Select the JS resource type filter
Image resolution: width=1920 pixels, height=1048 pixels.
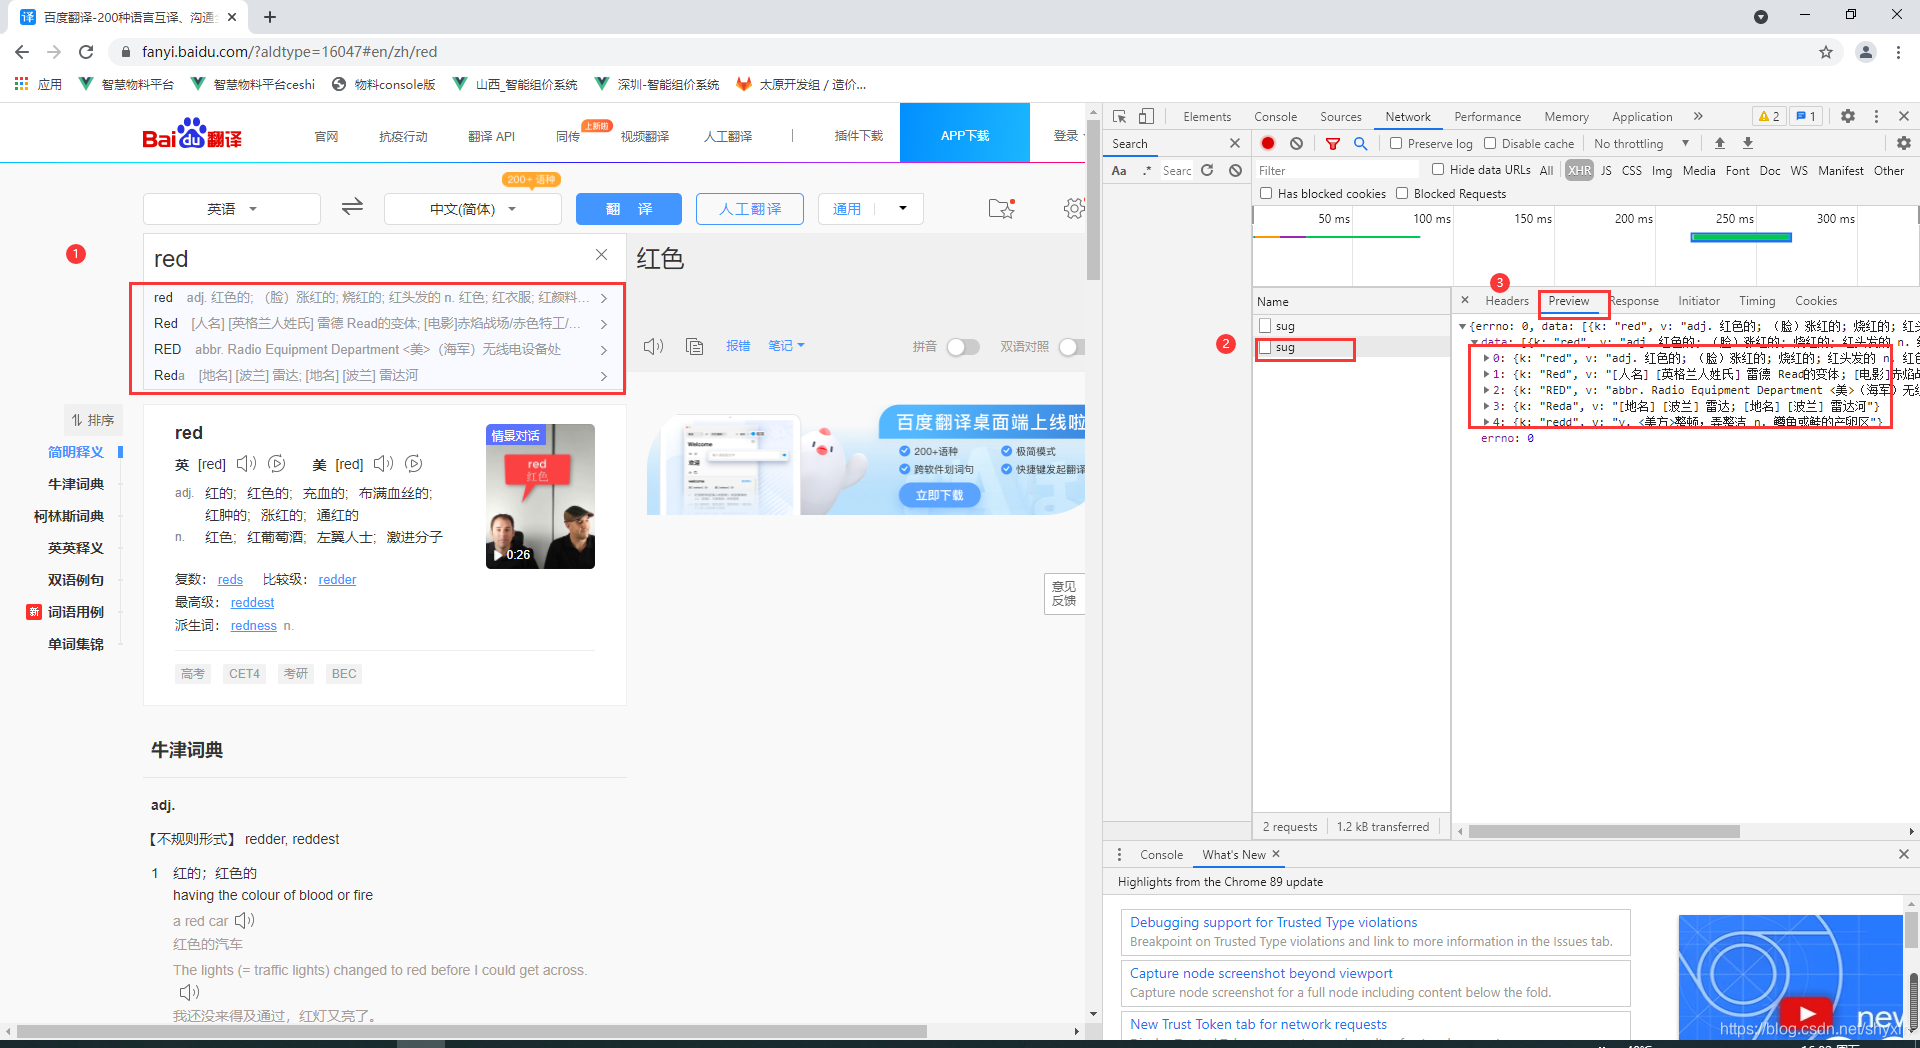(x=1606, y=171)
